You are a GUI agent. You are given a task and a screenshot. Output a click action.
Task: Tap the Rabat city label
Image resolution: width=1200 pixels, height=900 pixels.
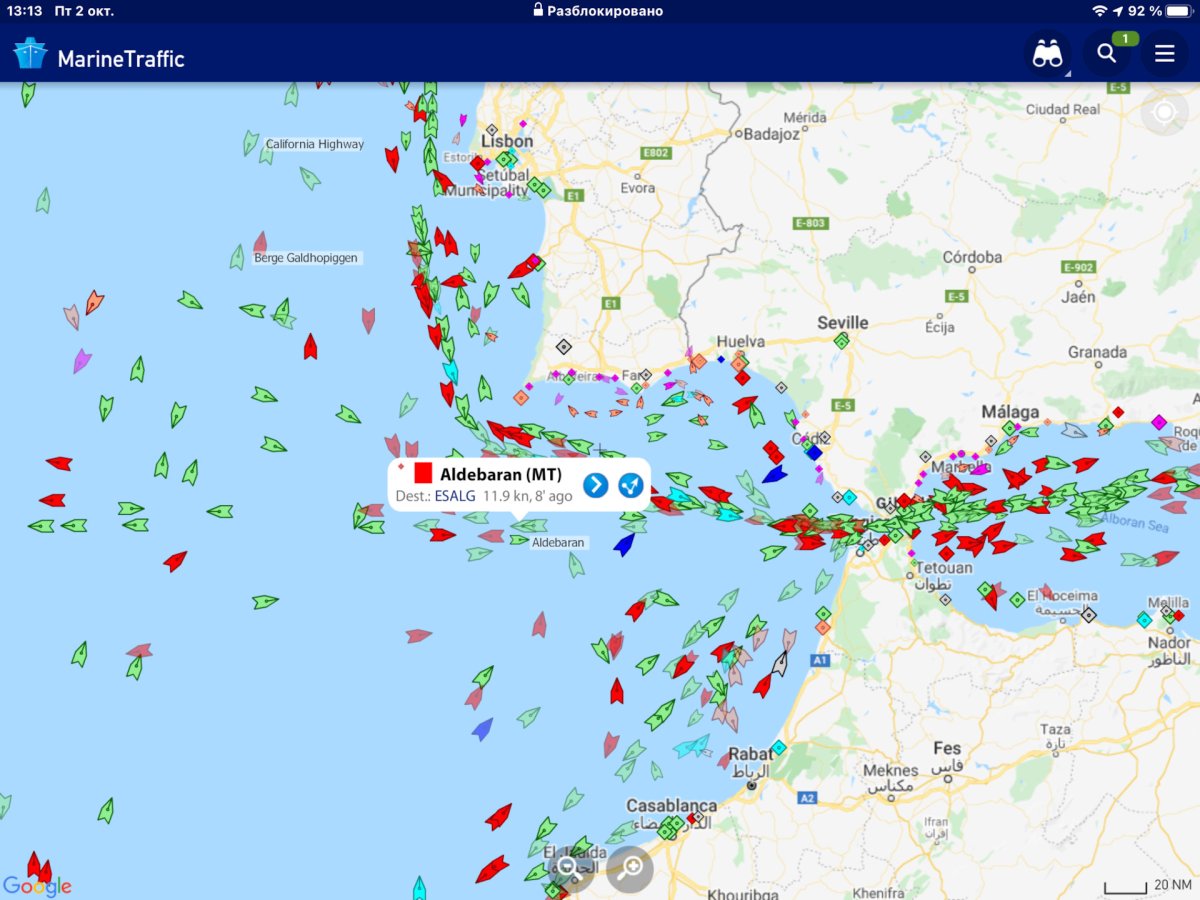[751, 753]
